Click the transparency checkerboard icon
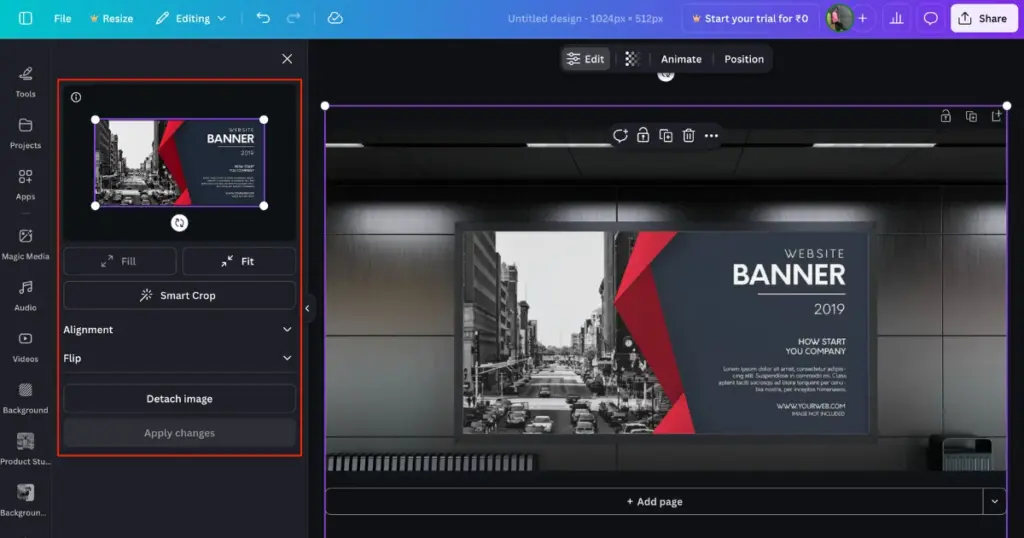 (x=631, y=59)
